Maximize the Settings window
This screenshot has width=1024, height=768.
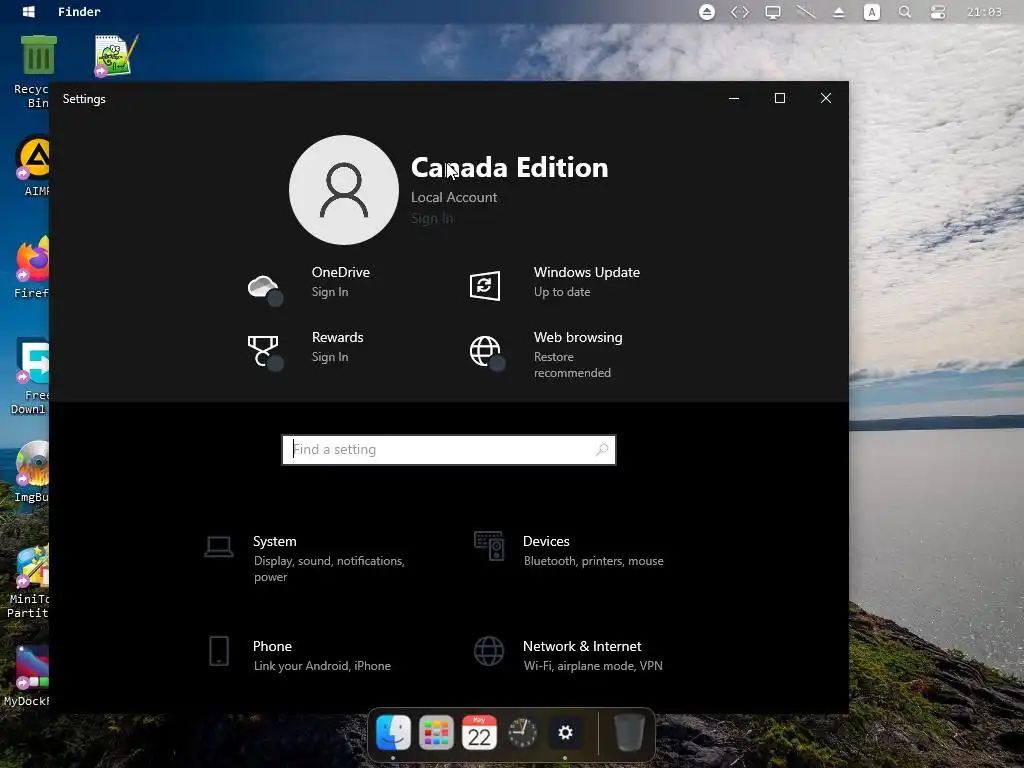[x=780, y=98]
